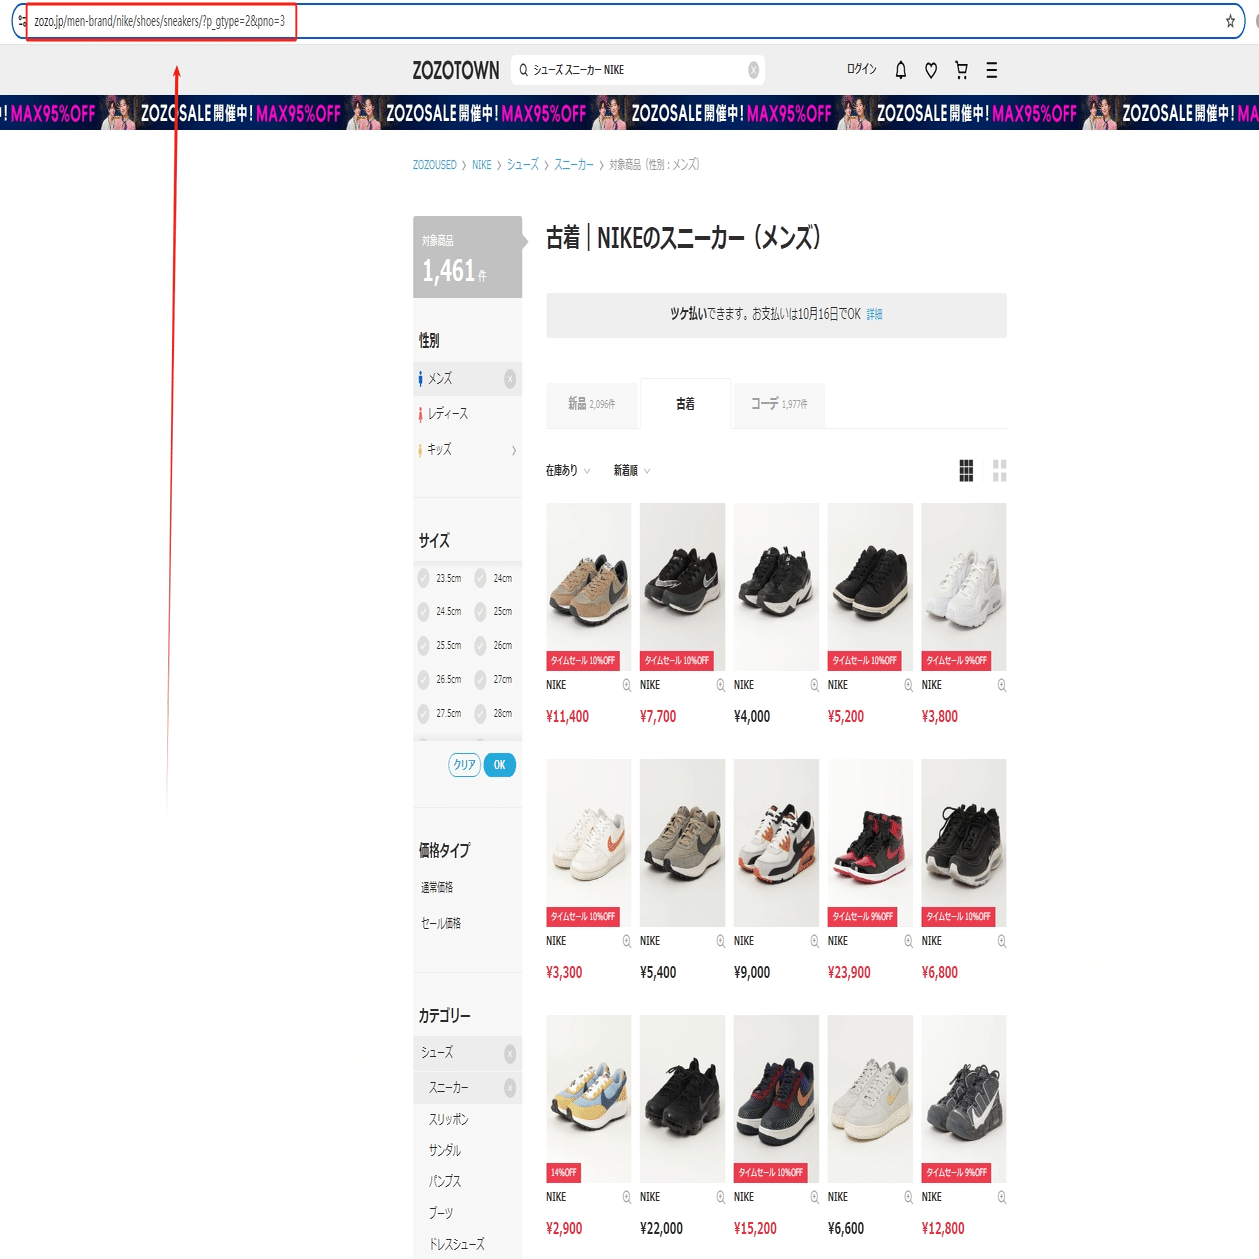Select the 古着 tab
The width and height of the screenshot is (1259, 1259).
pyautogui.click(x=685, y=404)
